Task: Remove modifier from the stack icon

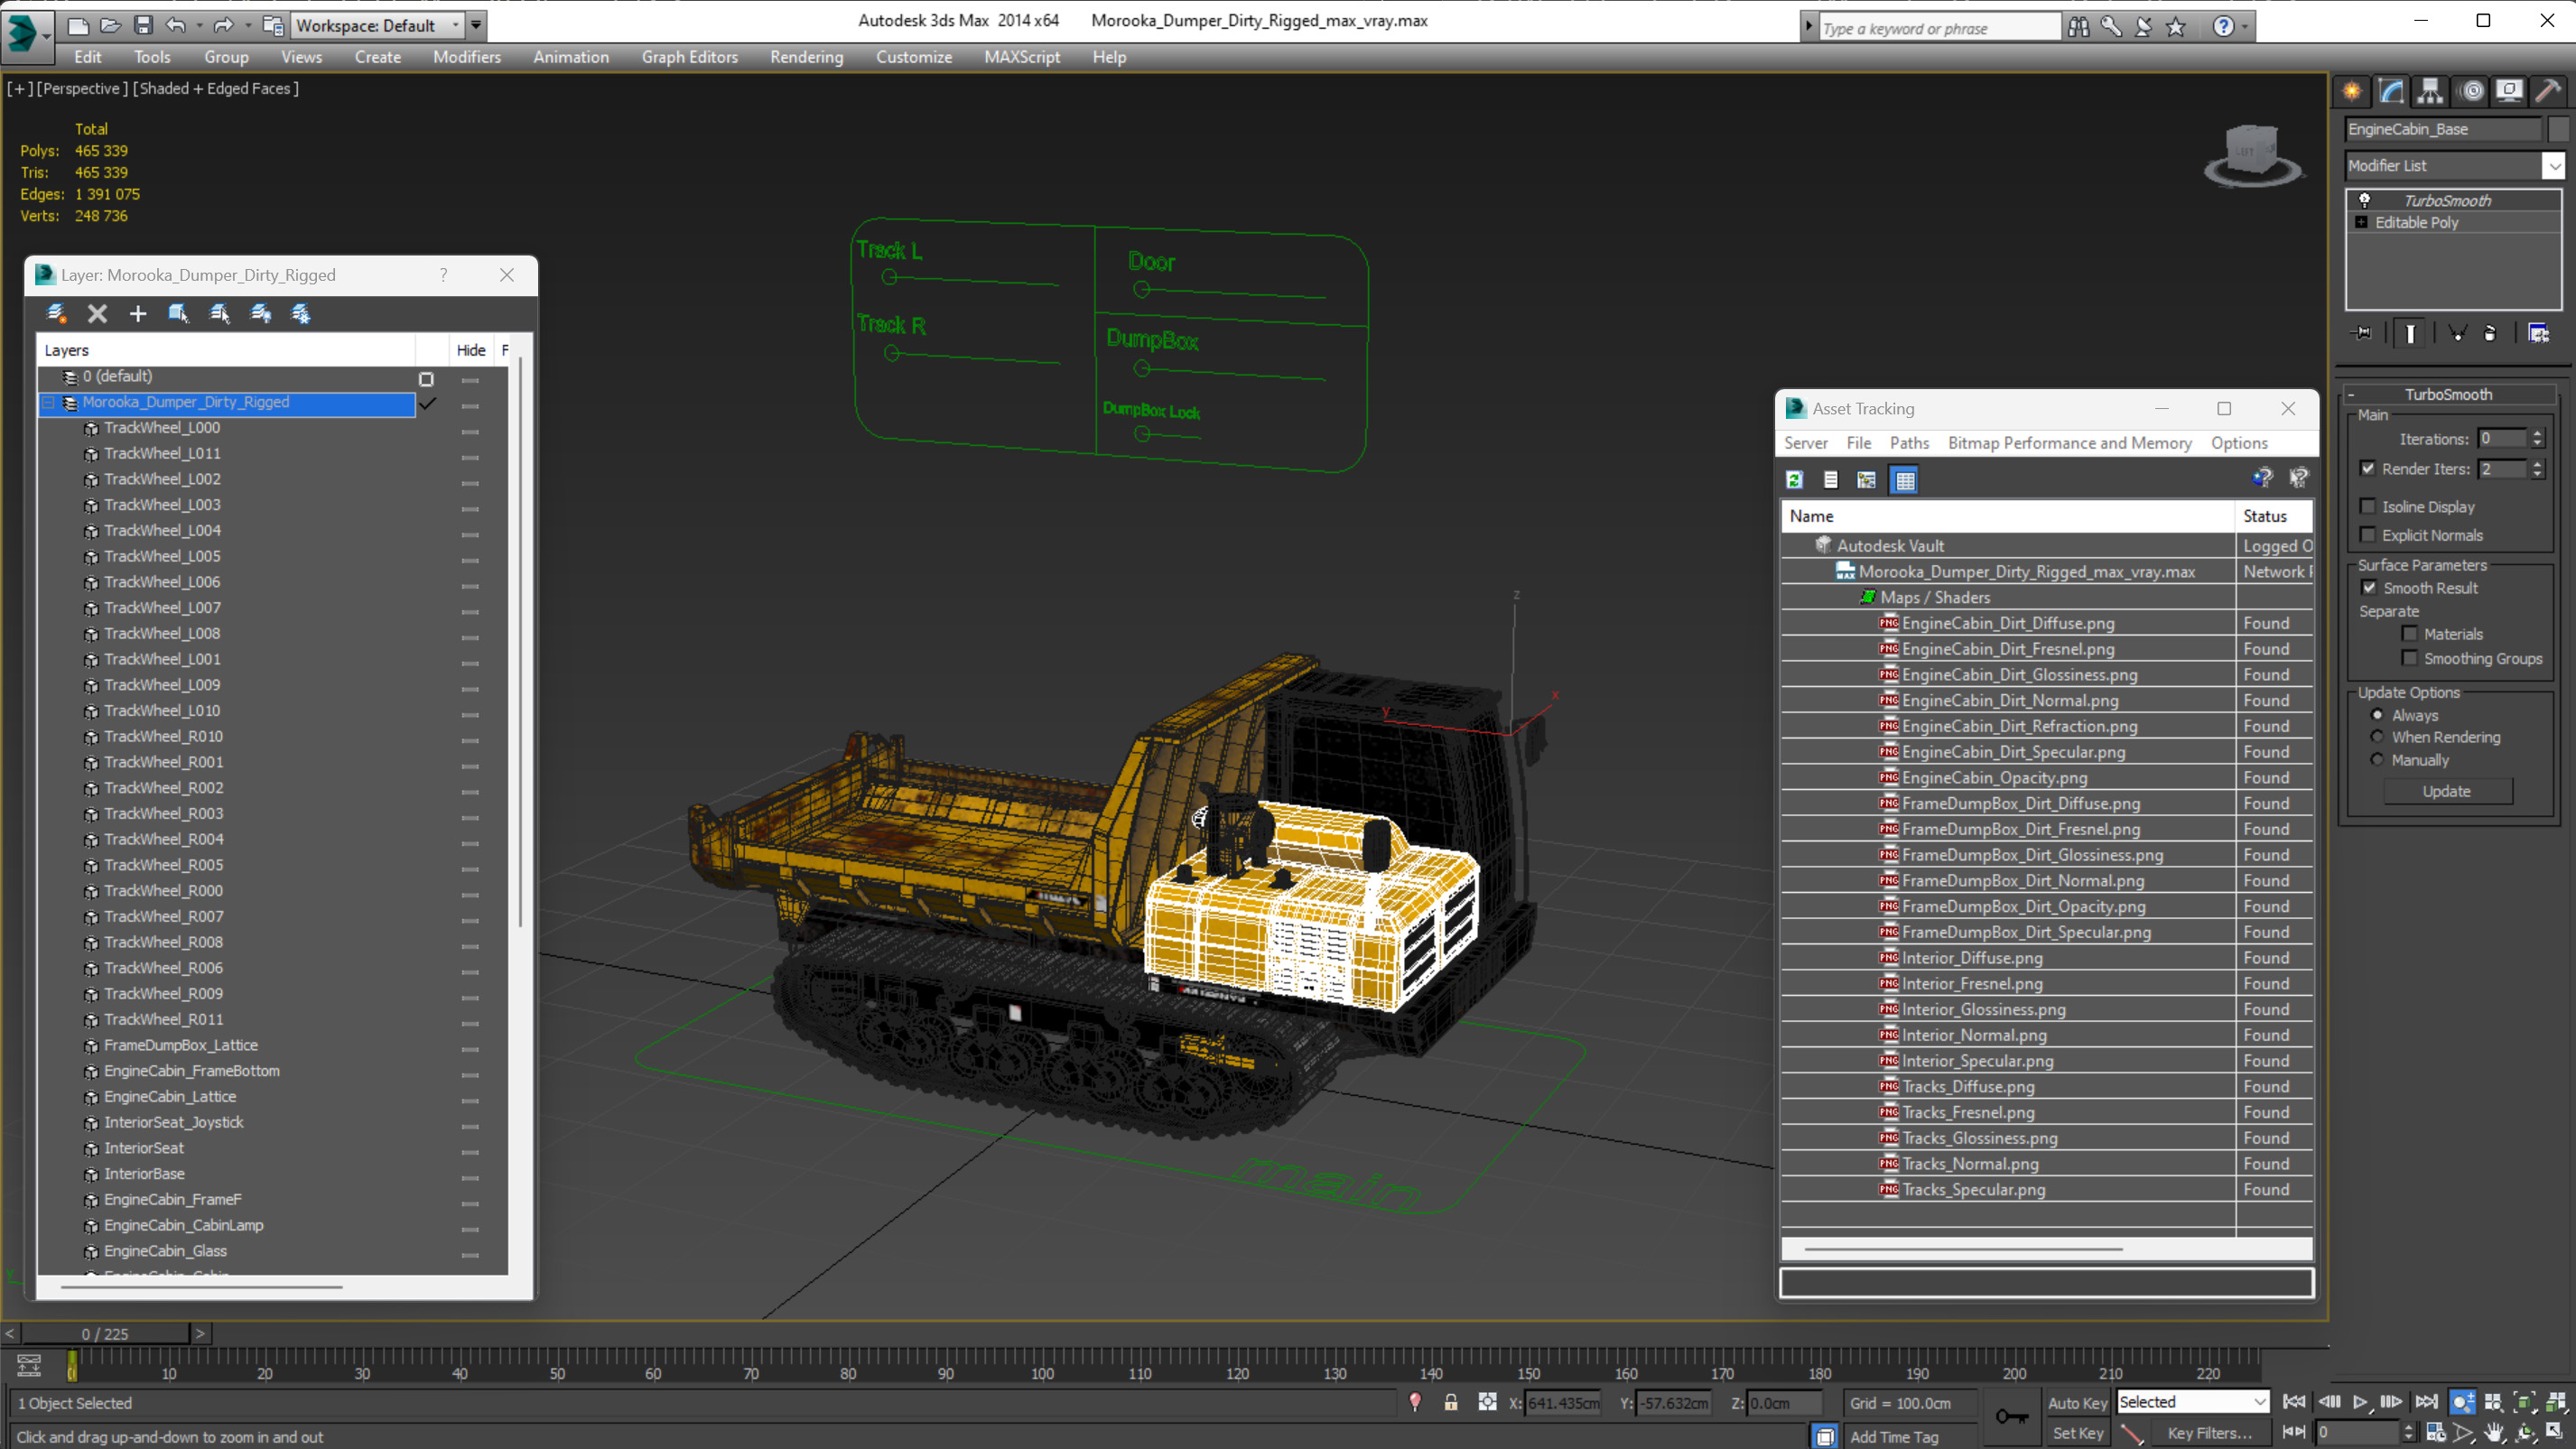Action: (x=2490, y=333)
